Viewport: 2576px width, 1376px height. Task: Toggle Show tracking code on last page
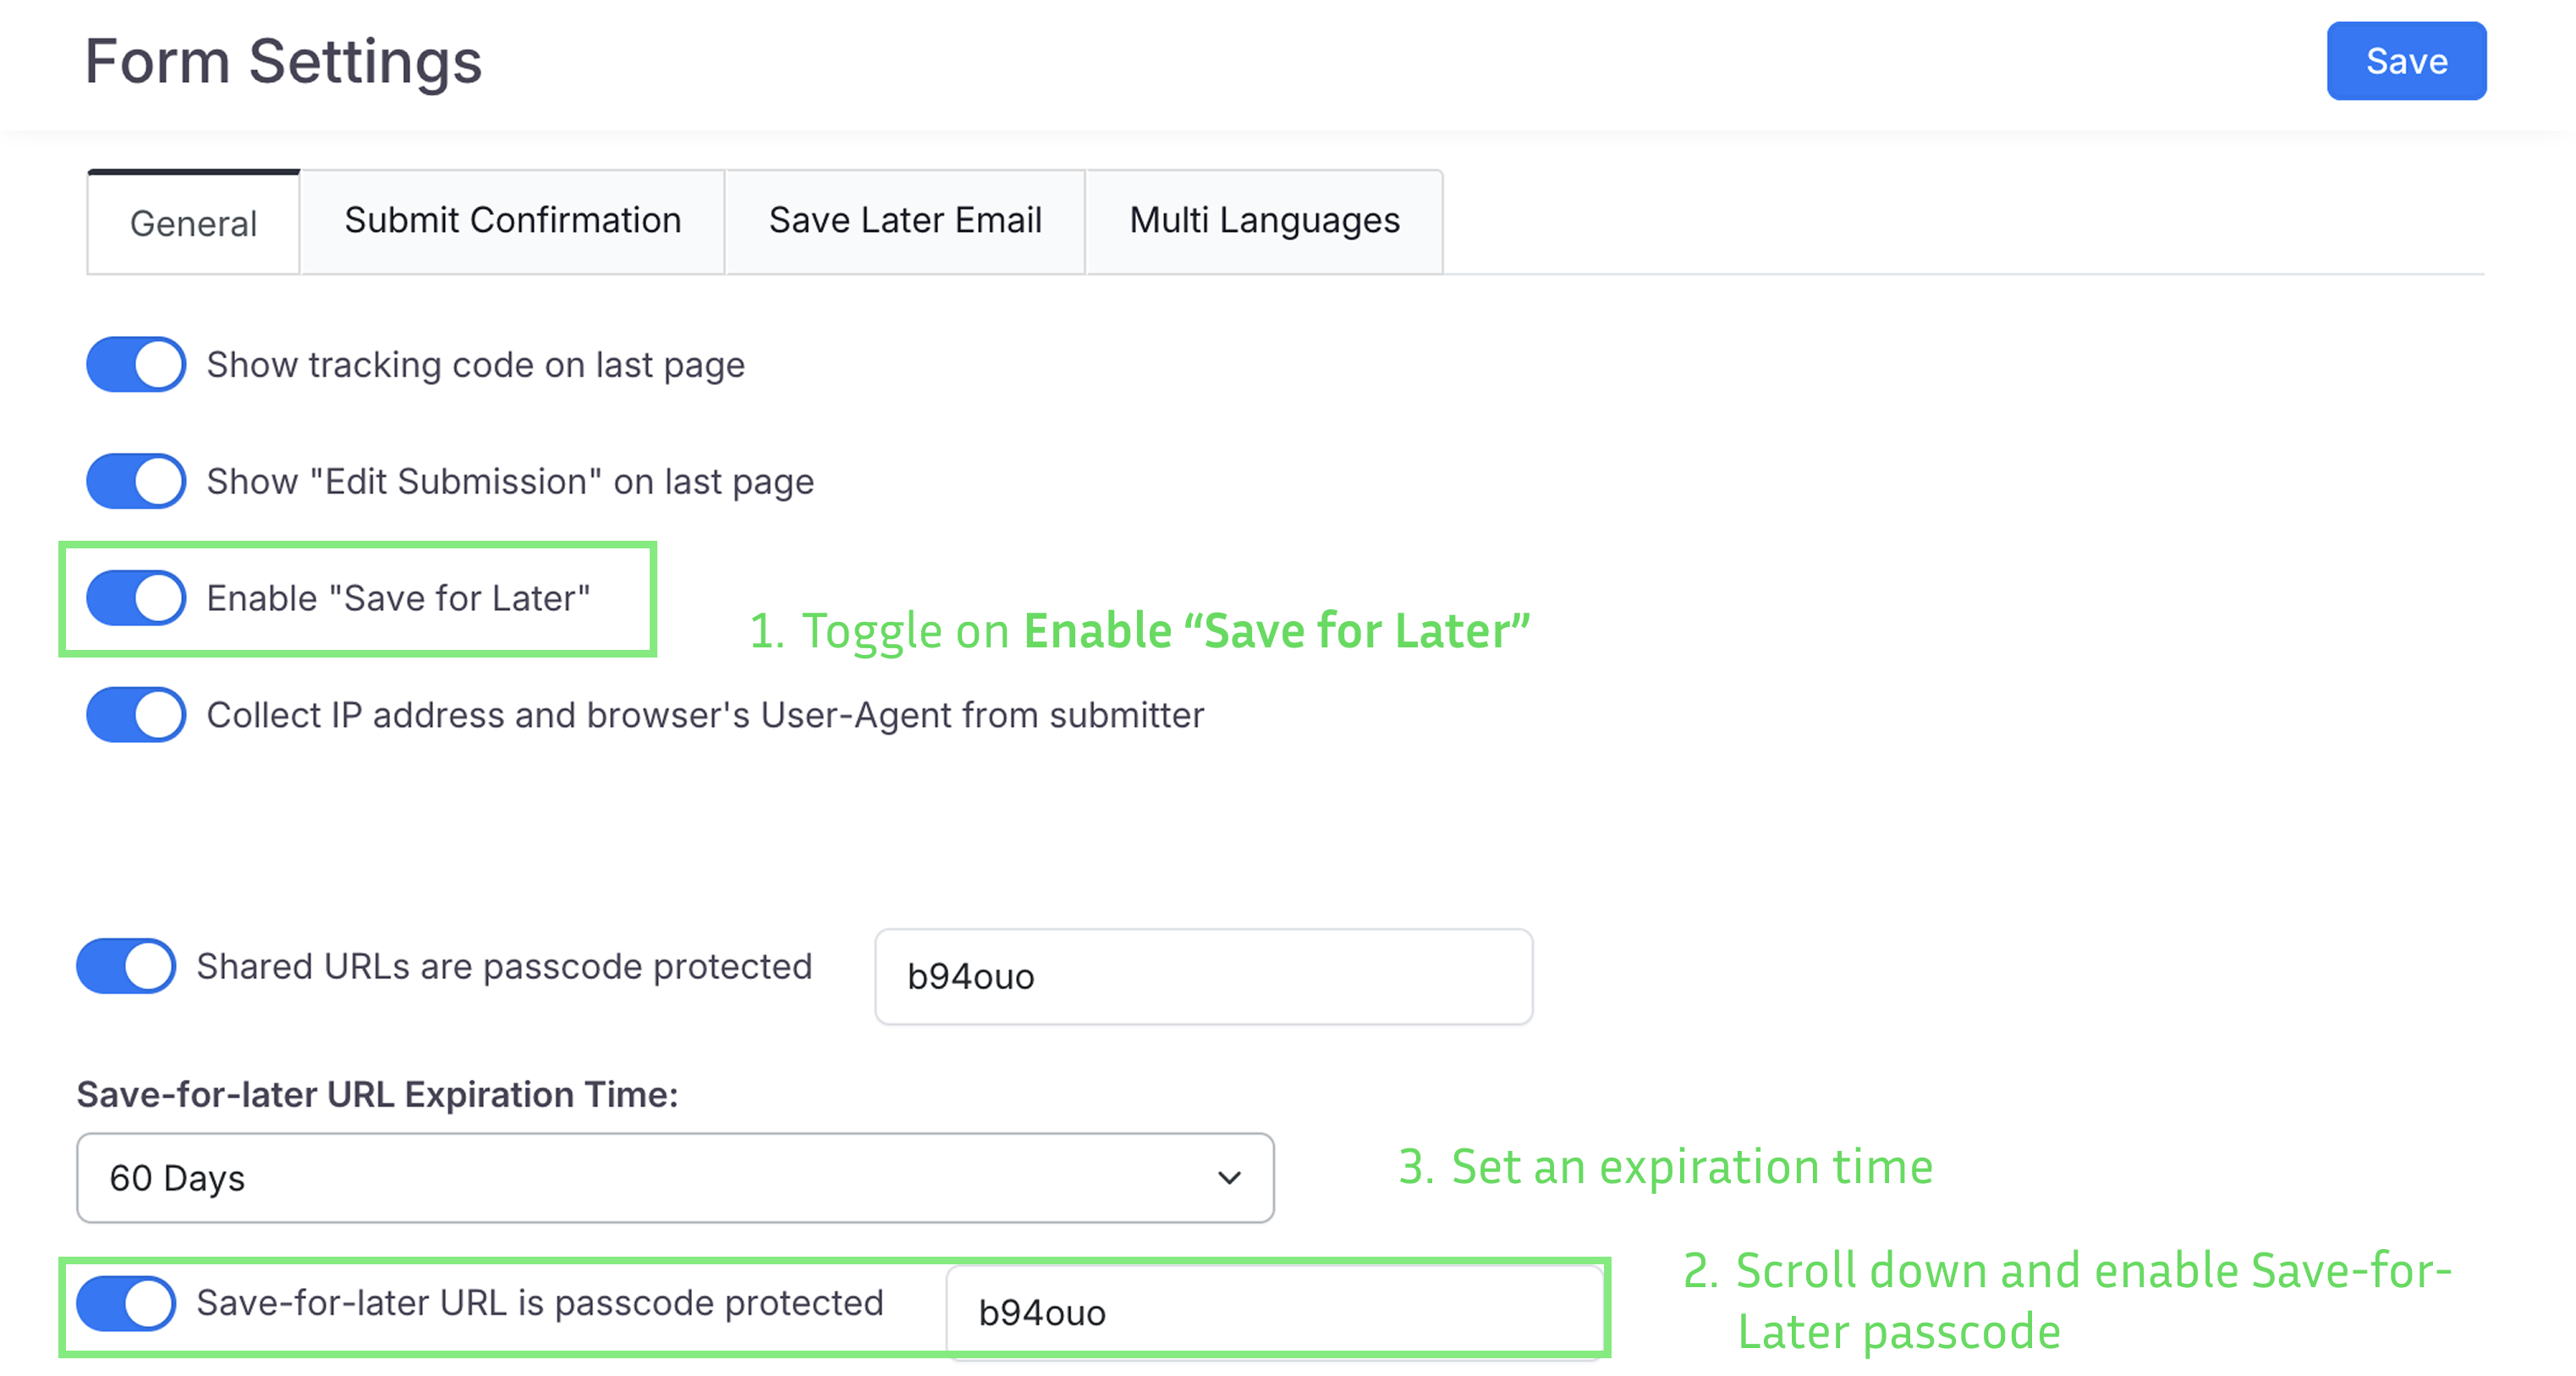[136, 364]
